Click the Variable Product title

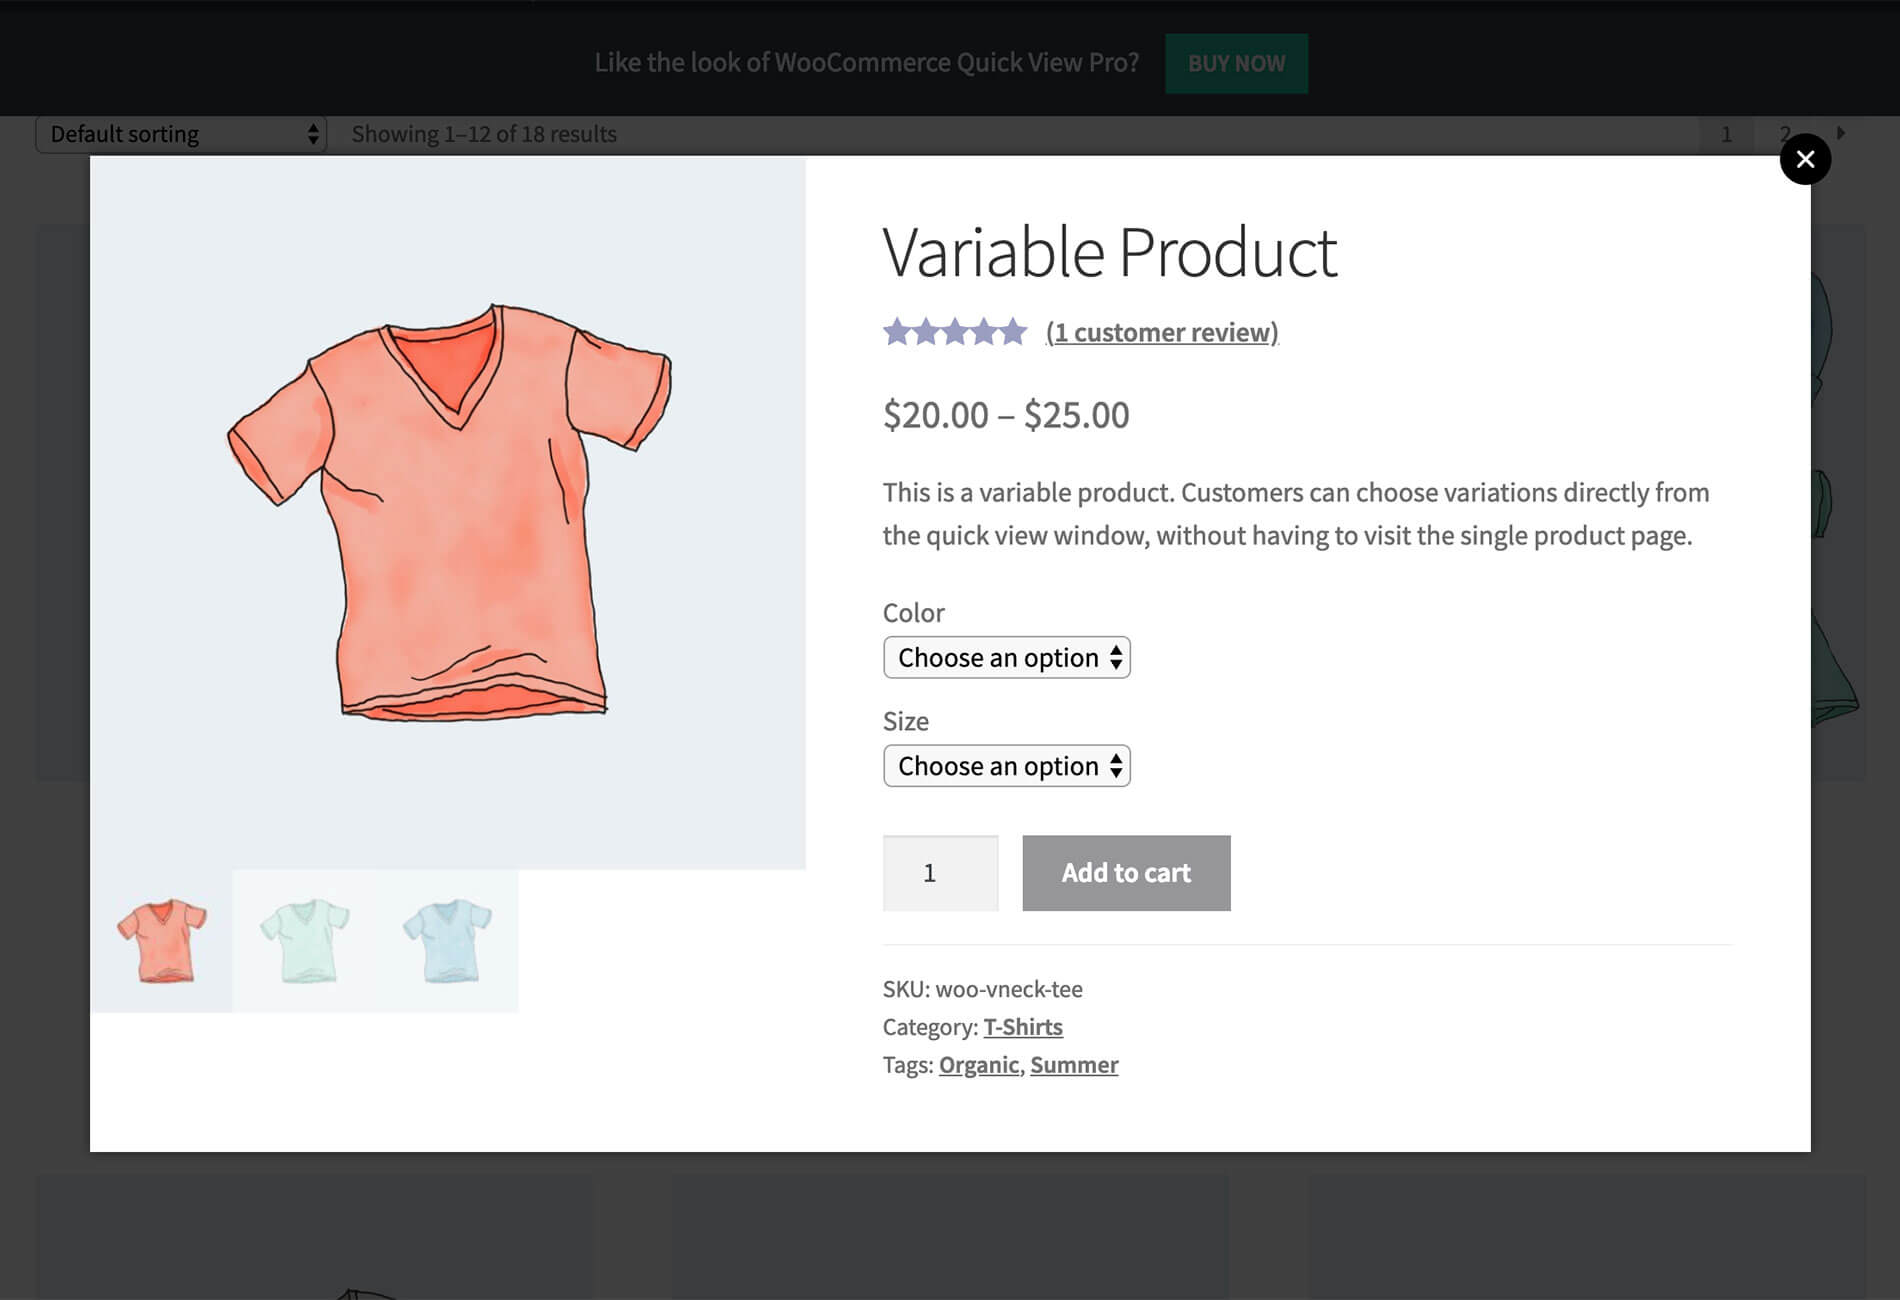[1109, 252]
